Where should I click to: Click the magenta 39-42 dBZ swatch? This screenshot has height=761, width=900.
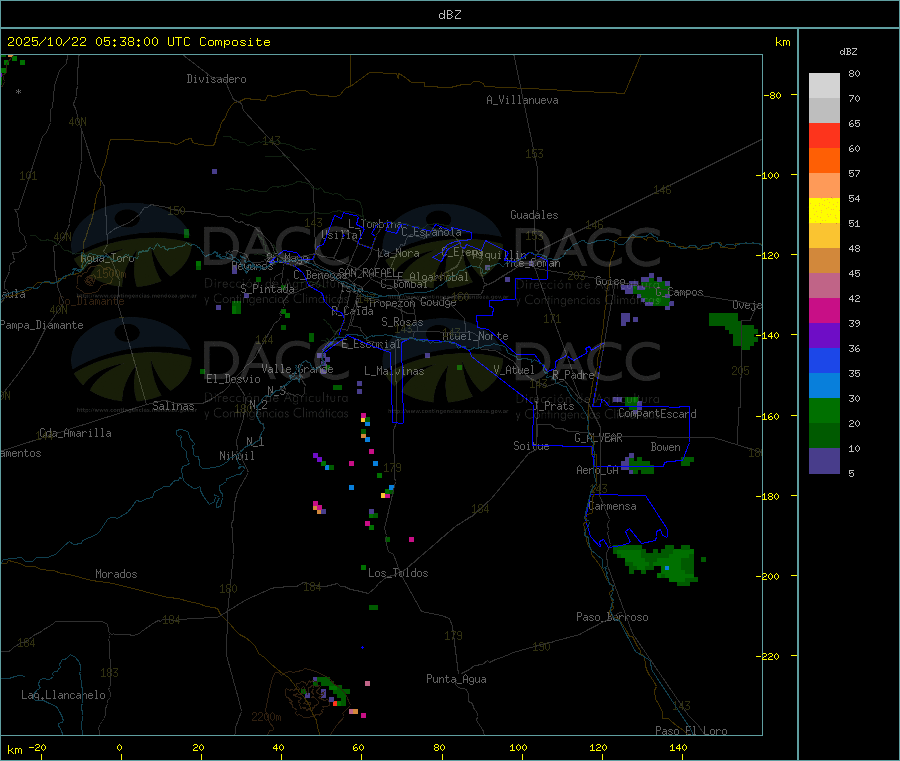[824, 310]
